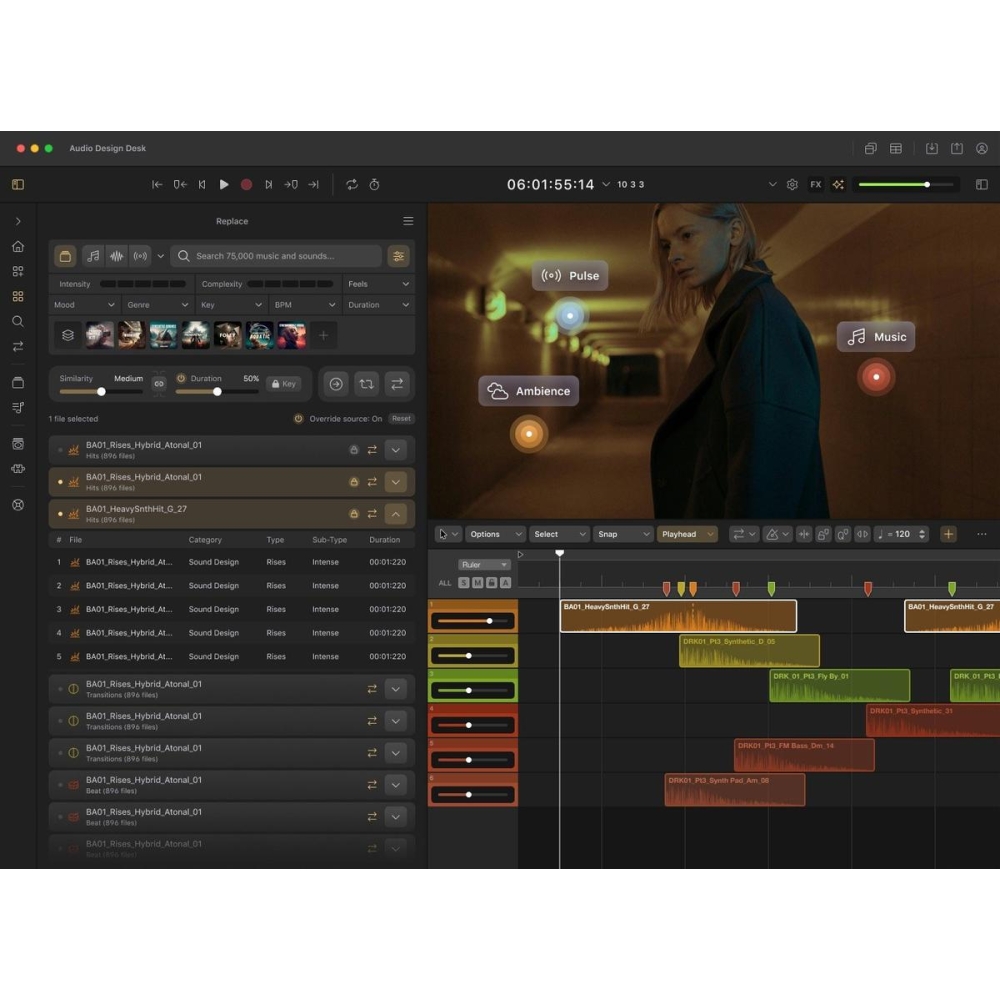
Task: Open the Select menu in the timeline toolbar
Action: coord(558,533)
